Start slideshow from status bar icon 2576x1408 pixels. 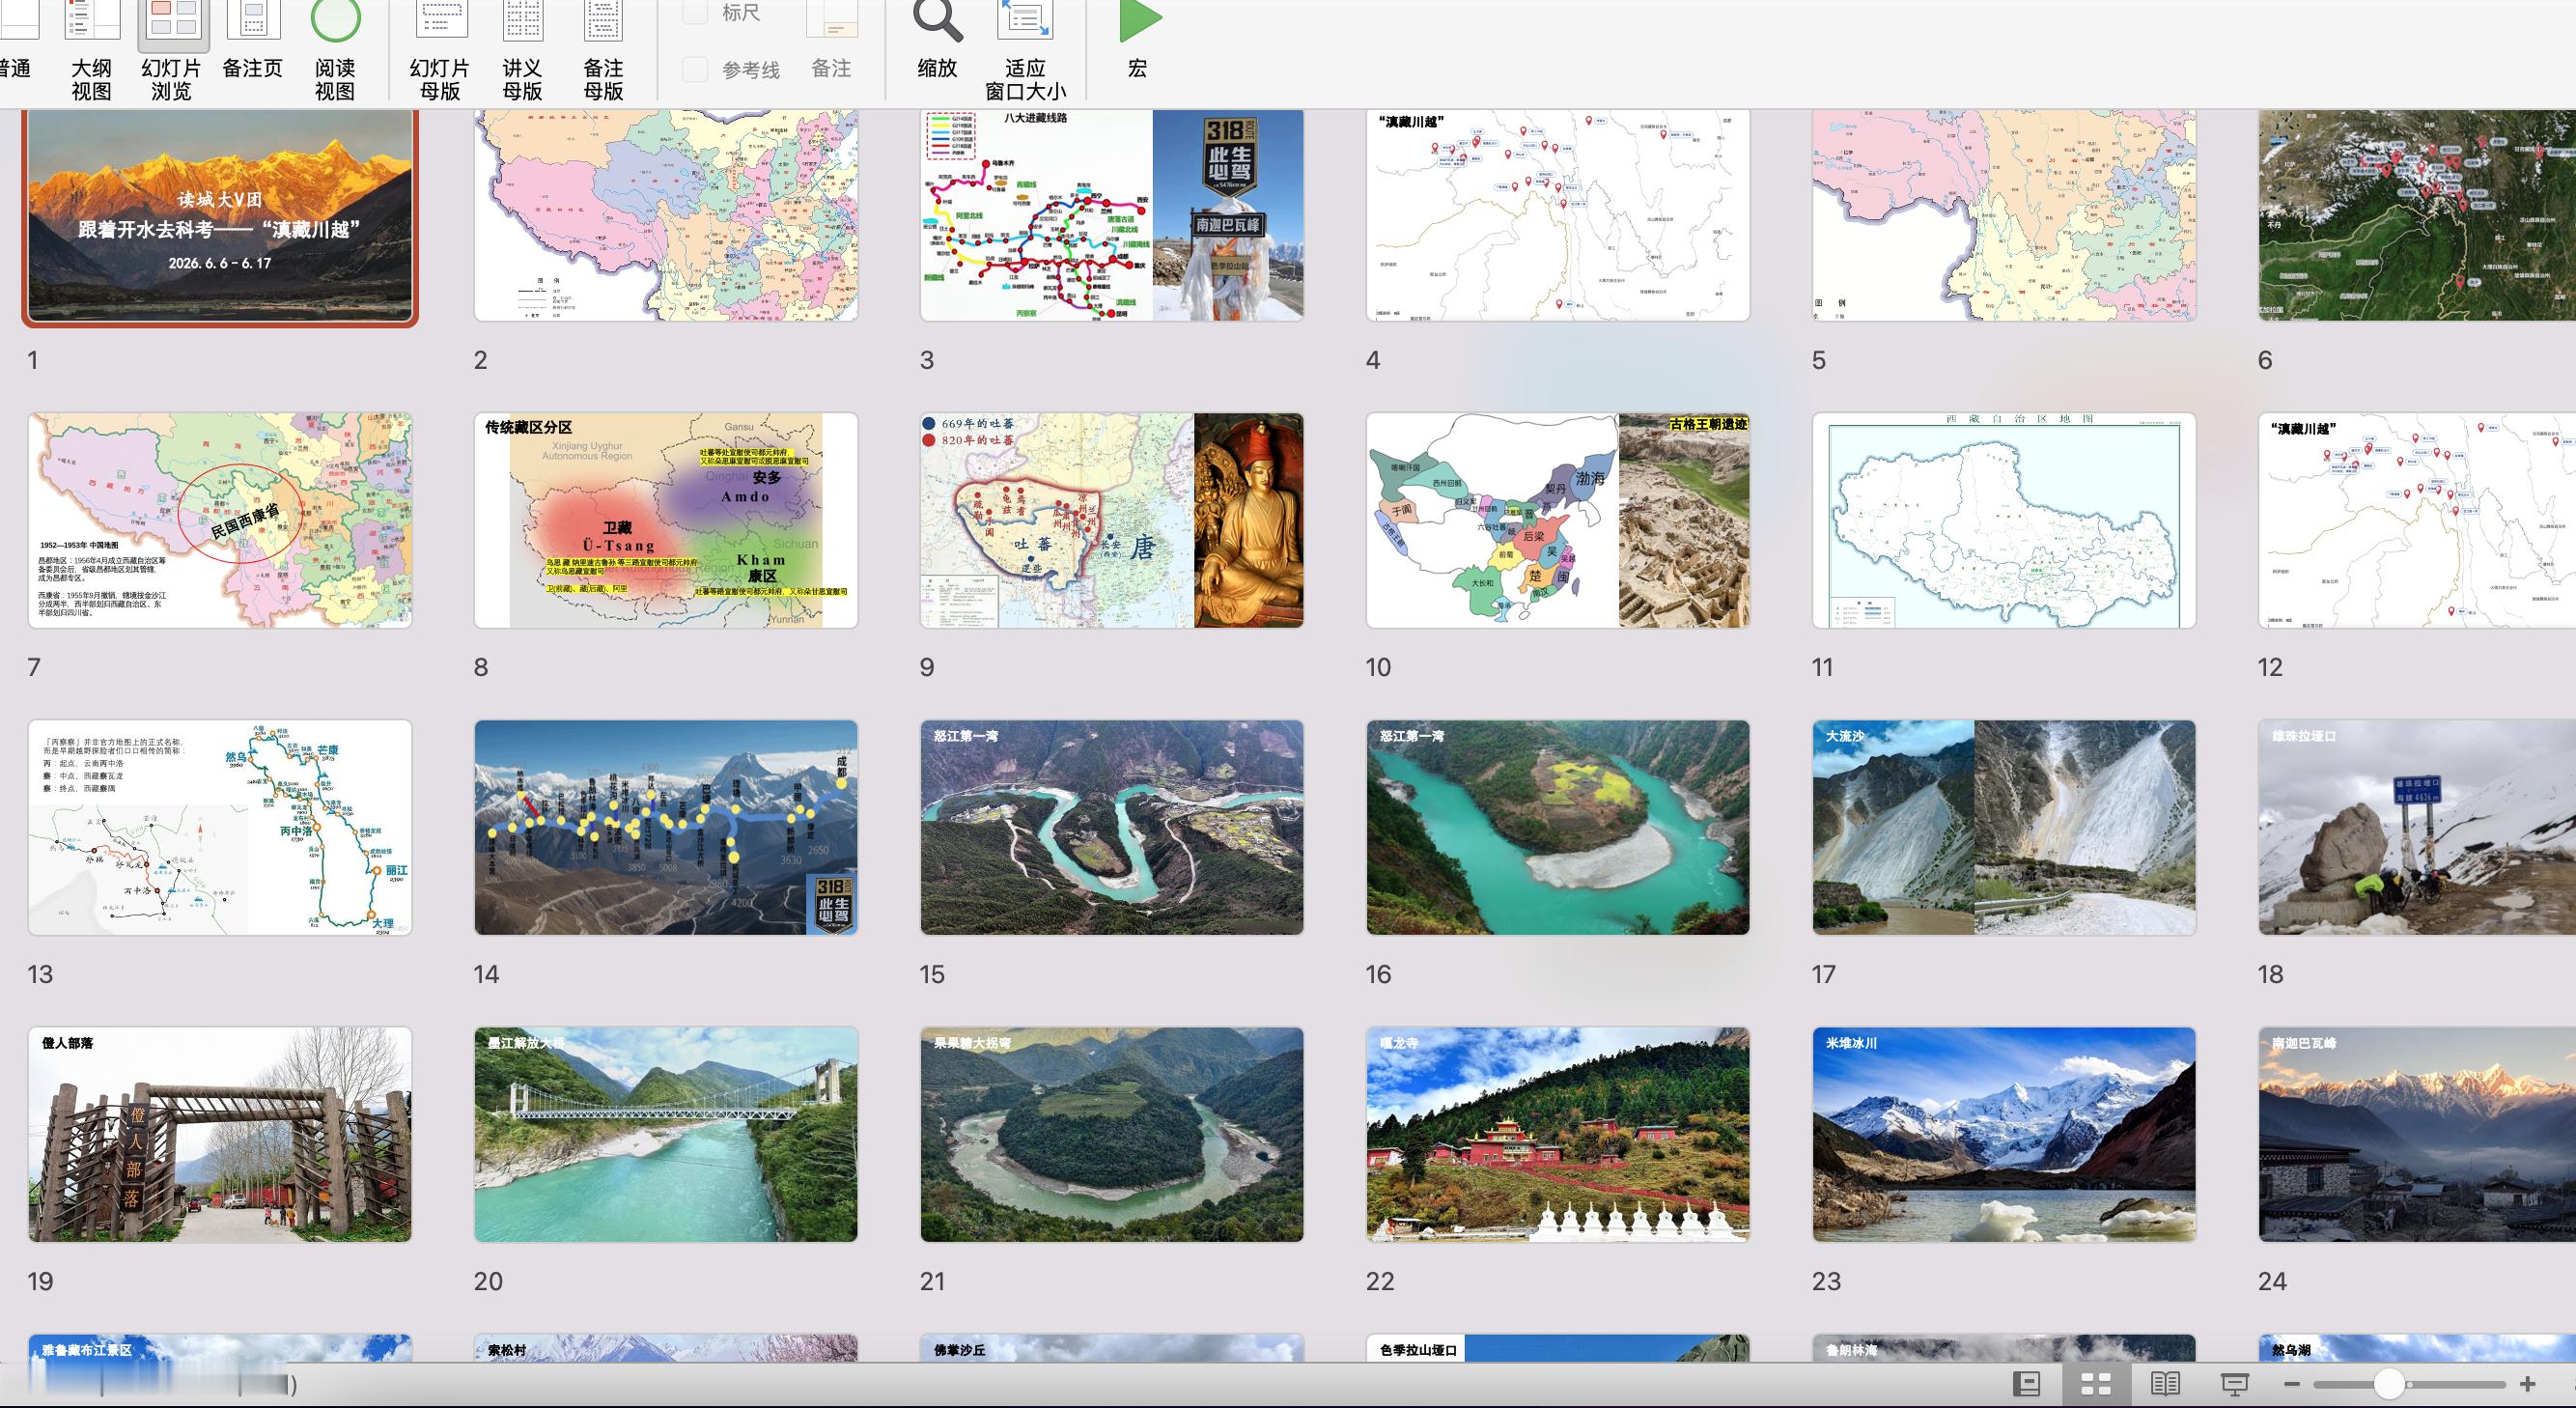[x=2234, y=1384]
